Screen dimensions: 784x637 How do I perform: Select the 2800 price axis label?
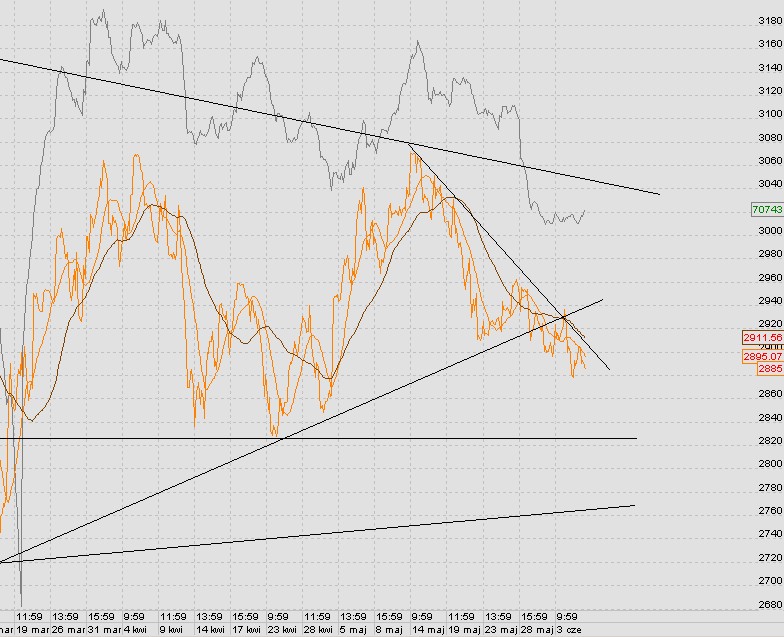click(770, 464)
